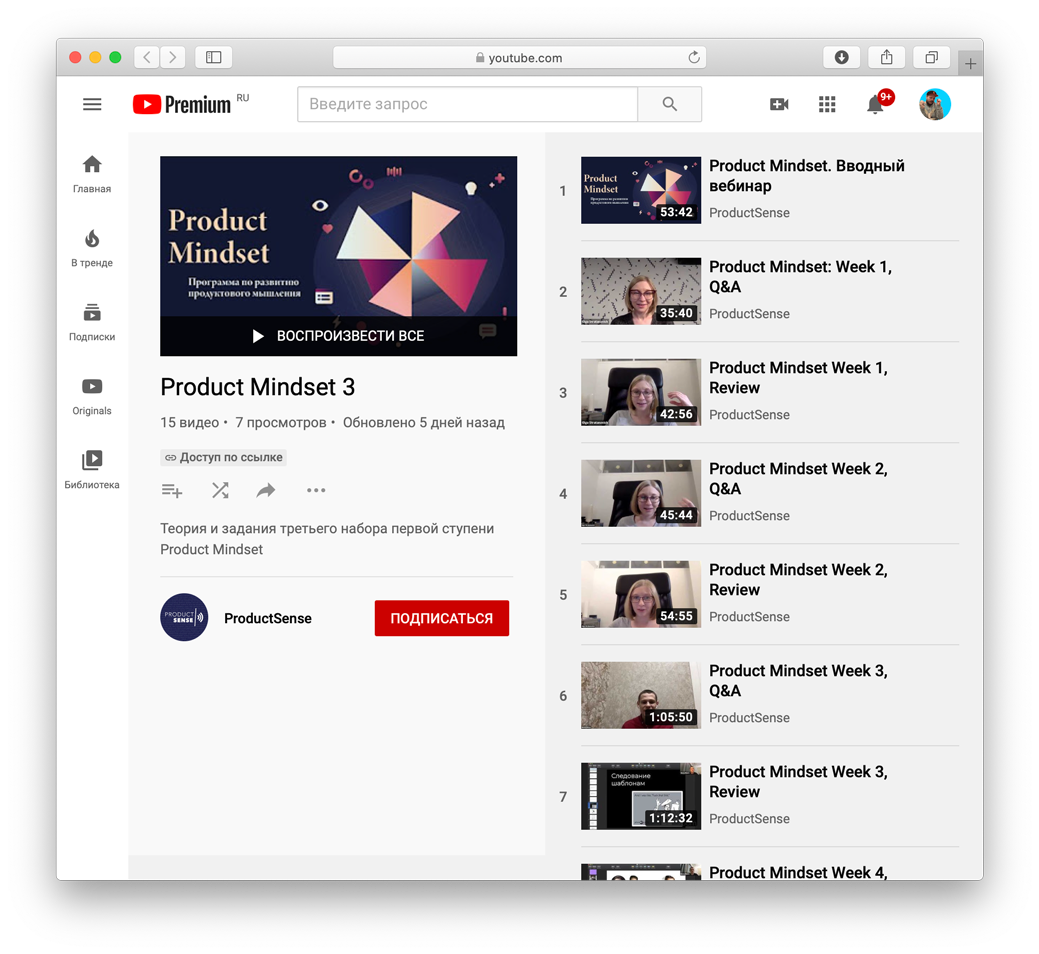Viewport: 1039px width, 954px height.
Task: Save playlist with the add-to-library icon
Action: point(172,490)
